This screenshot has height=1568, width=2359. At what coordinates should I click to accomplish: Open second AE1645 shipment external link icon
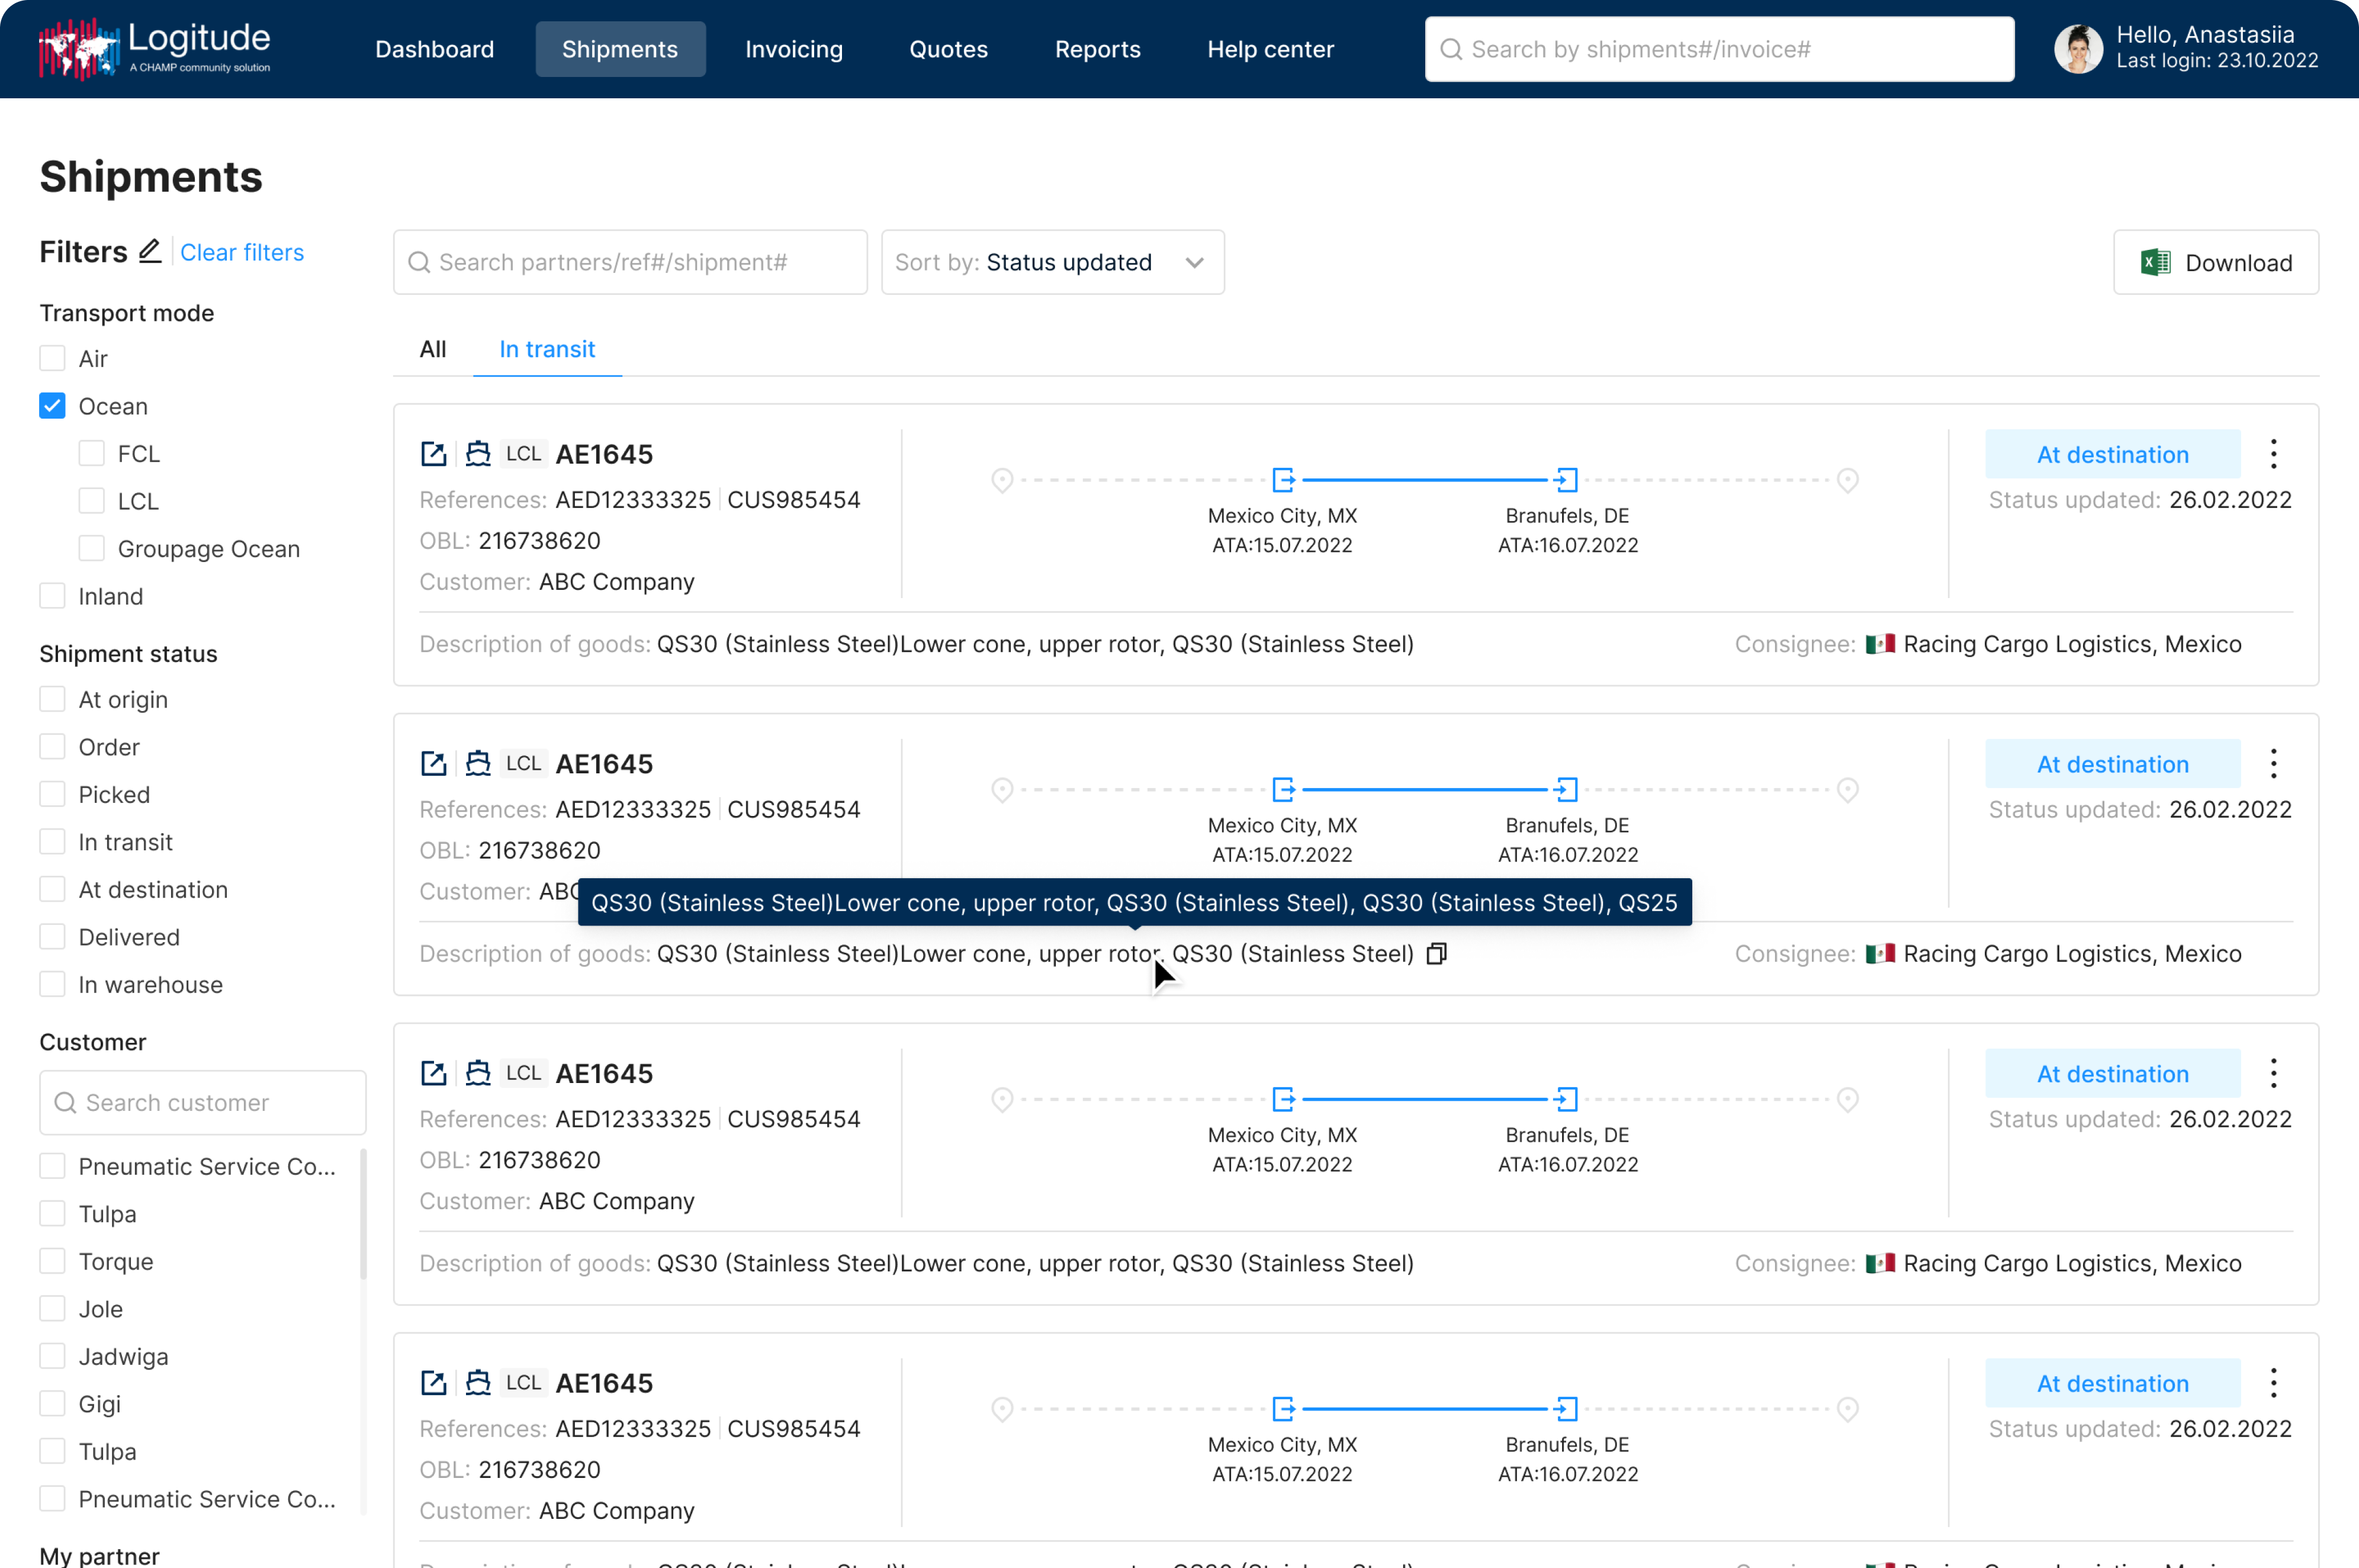[x=433, y=764]
